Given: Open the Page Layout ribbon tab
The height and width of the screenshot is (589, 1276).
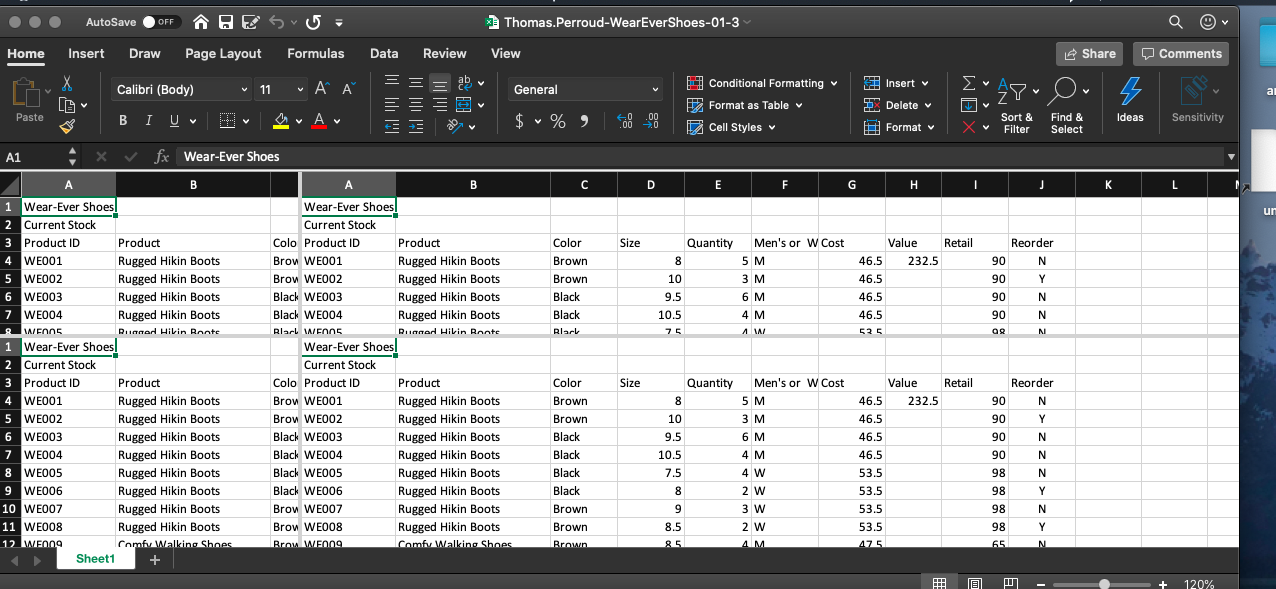Looking at the screenshot, I should pos(223,54).
